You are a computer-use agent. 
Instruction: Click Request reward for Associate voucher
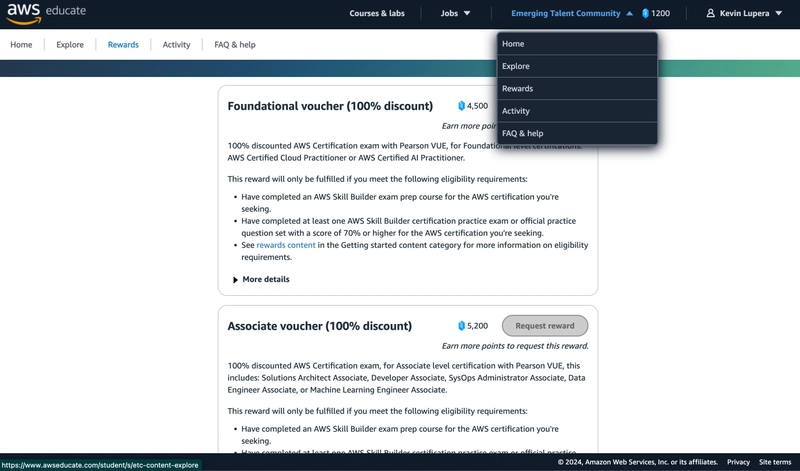click(x=545, y=326)
